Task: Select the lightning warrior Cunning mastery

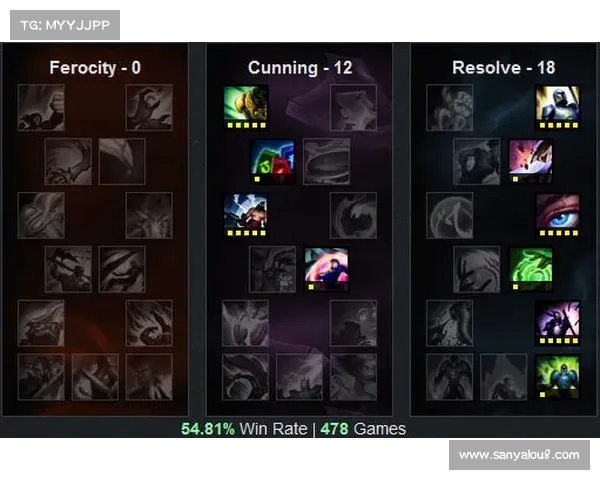Action: [x=246, y=216]
